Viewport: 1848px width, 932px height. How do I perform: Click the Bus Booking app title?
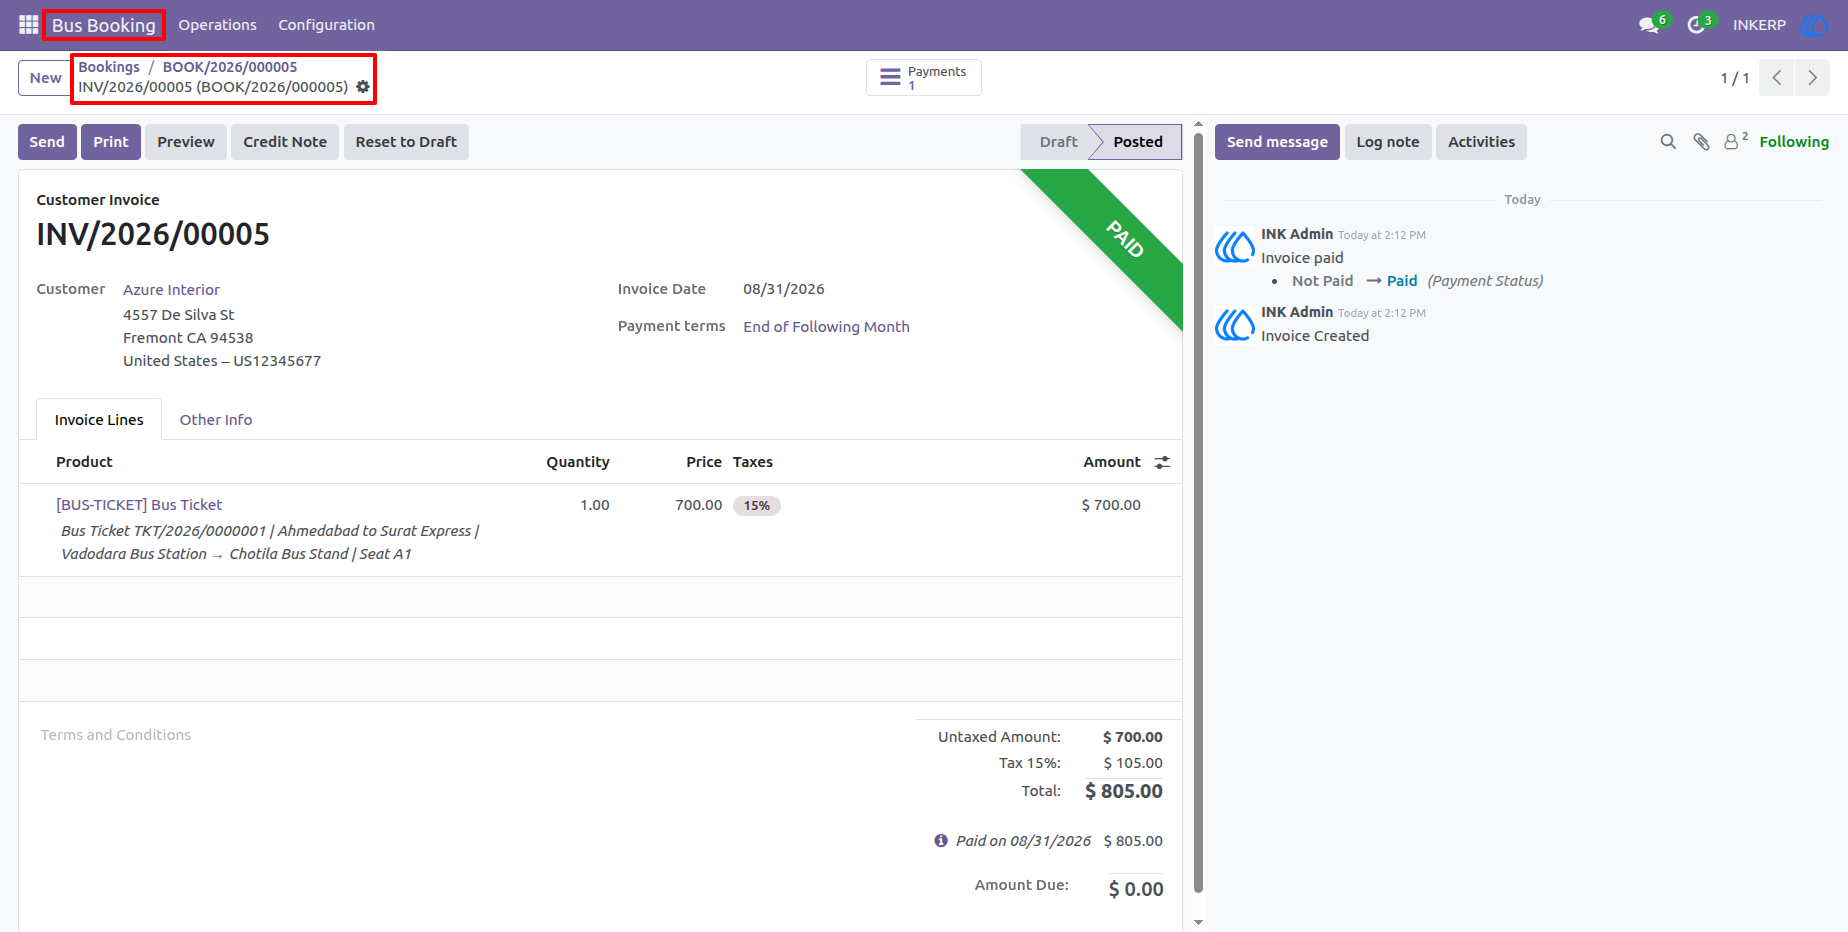[x=104, y=25]
